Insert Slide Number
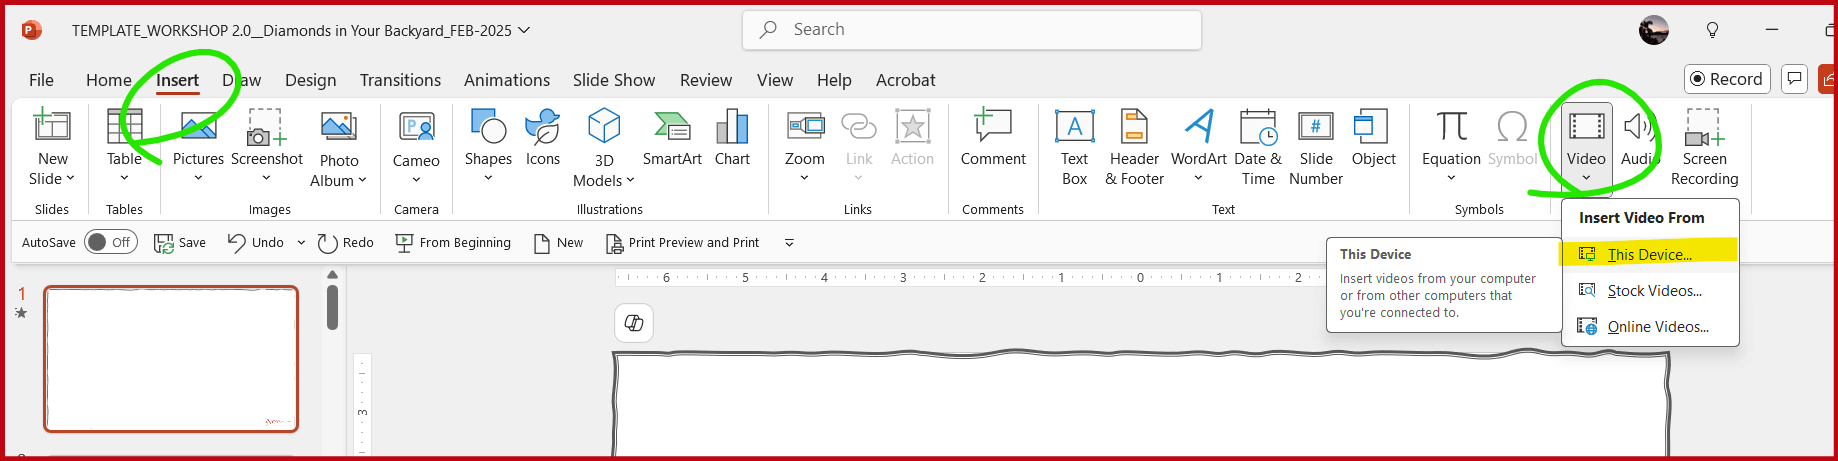1838x461 pixels. 1316,148
